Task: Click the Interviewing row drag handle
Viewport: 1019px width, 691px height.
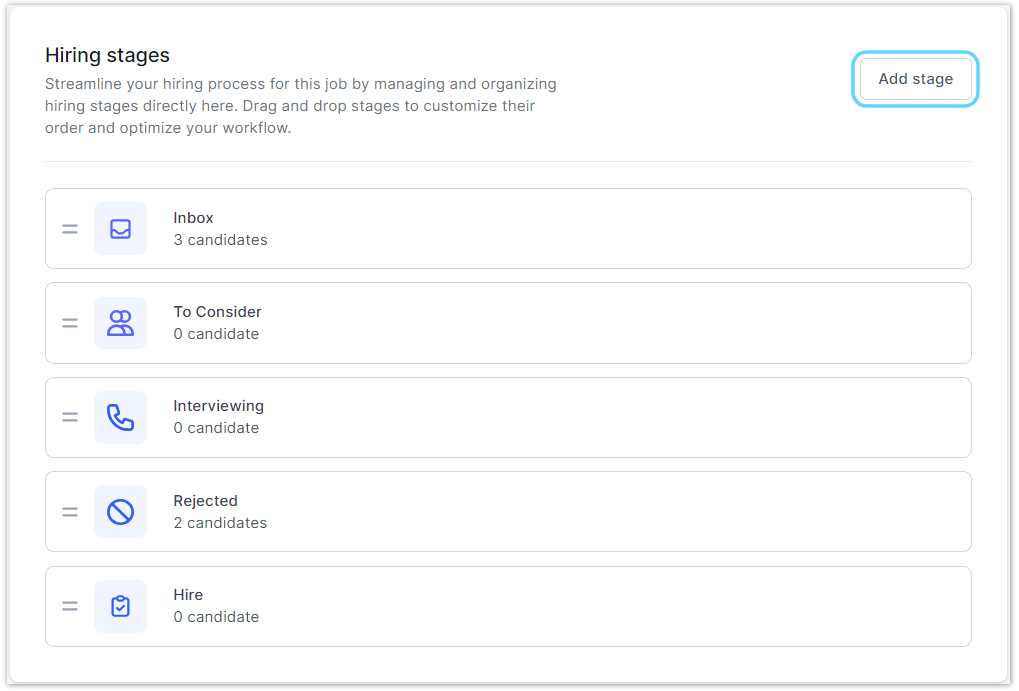Action: click(x=70, y=417)
